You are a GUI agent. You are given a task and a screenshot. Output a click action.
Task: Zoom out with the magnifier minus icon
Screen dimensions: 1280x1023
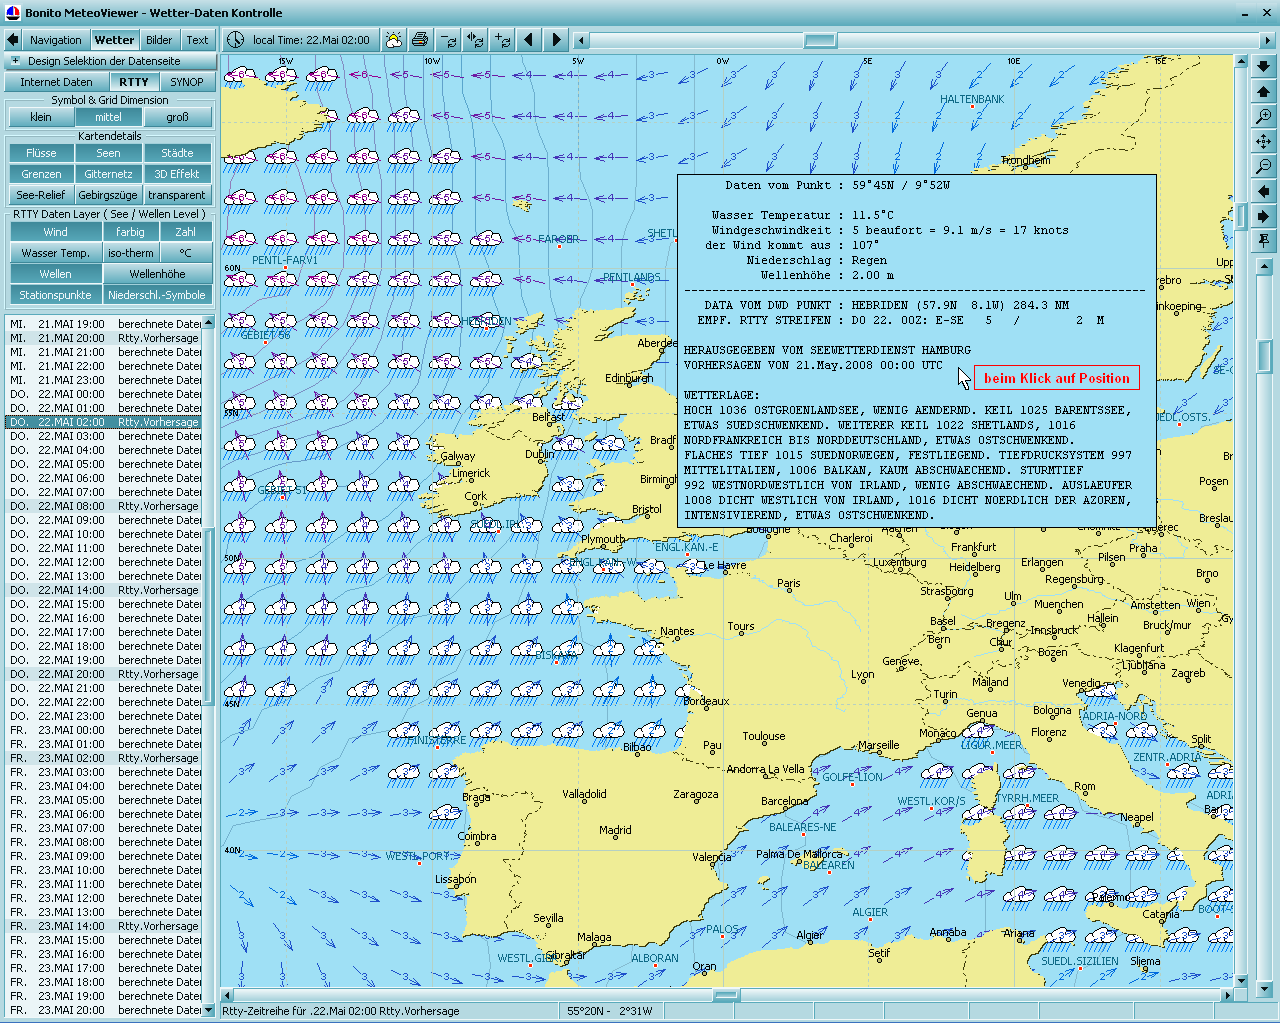pos(1264,166)
